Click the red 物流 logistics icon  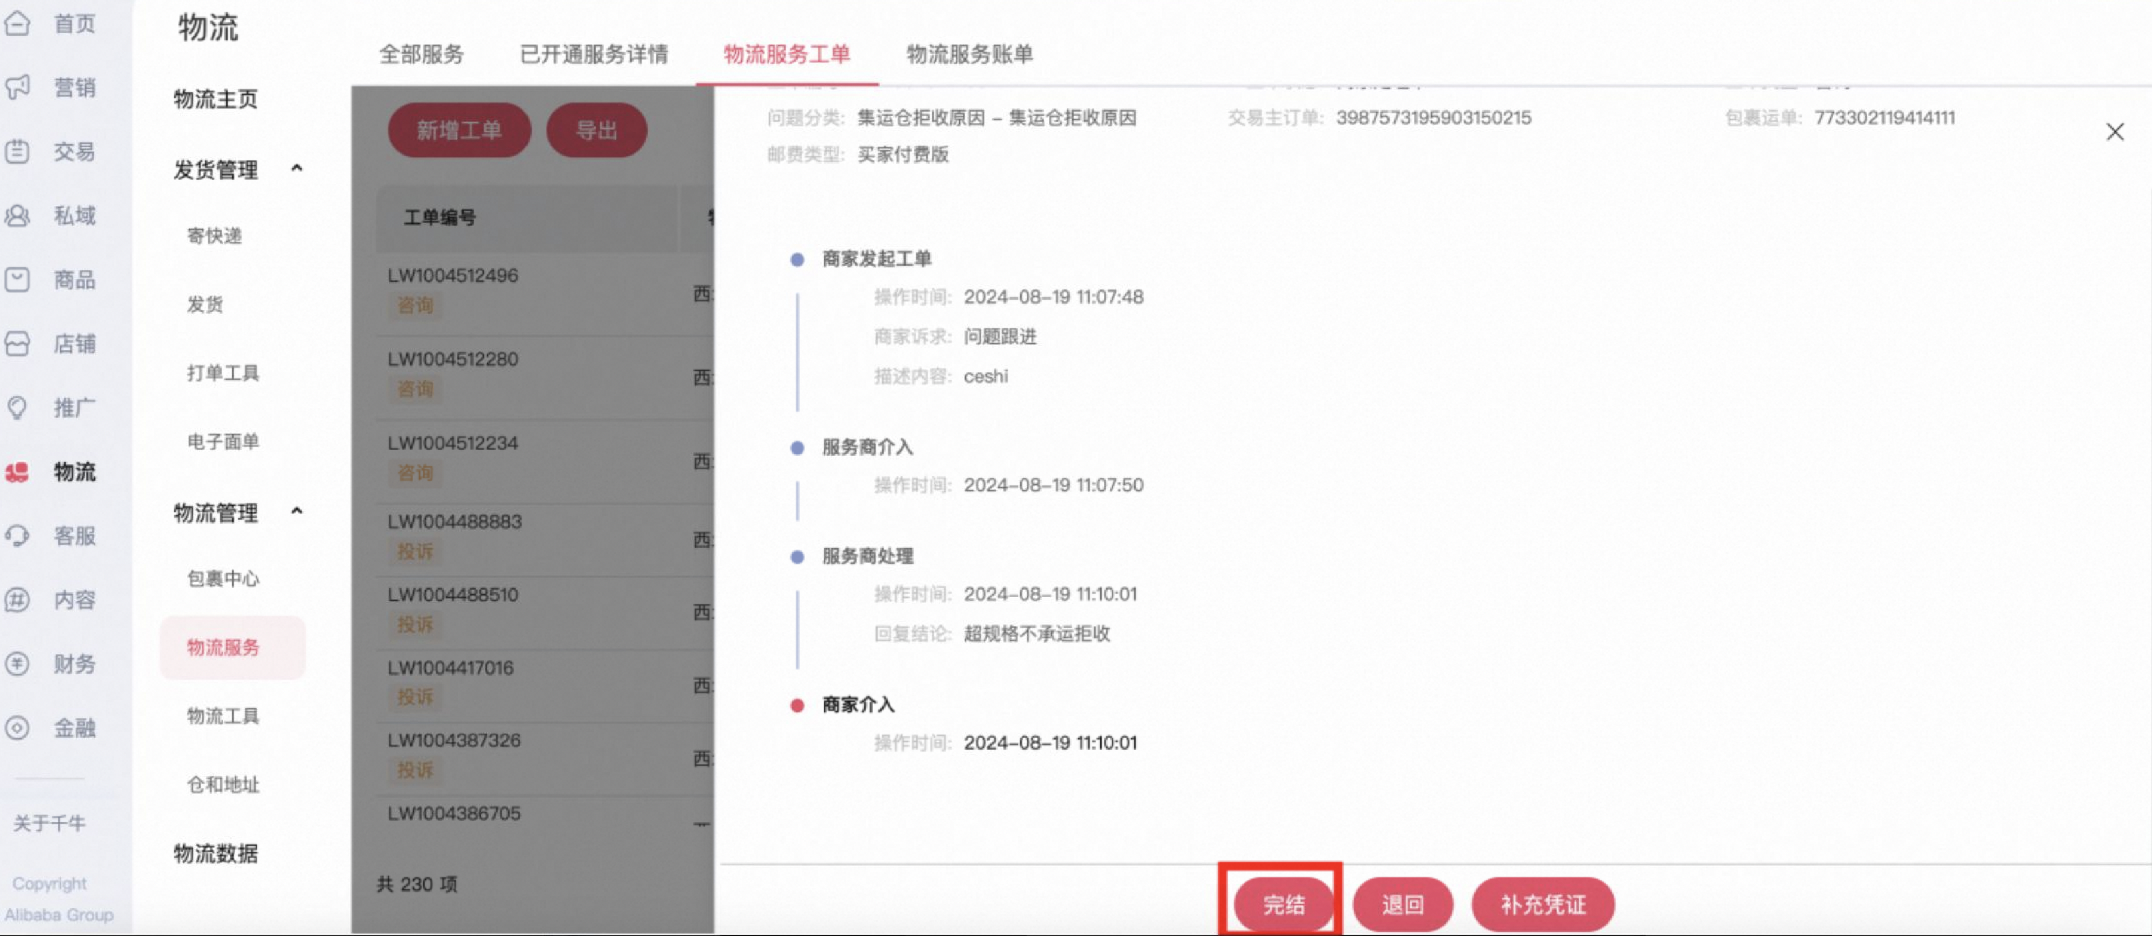(18, 471)
